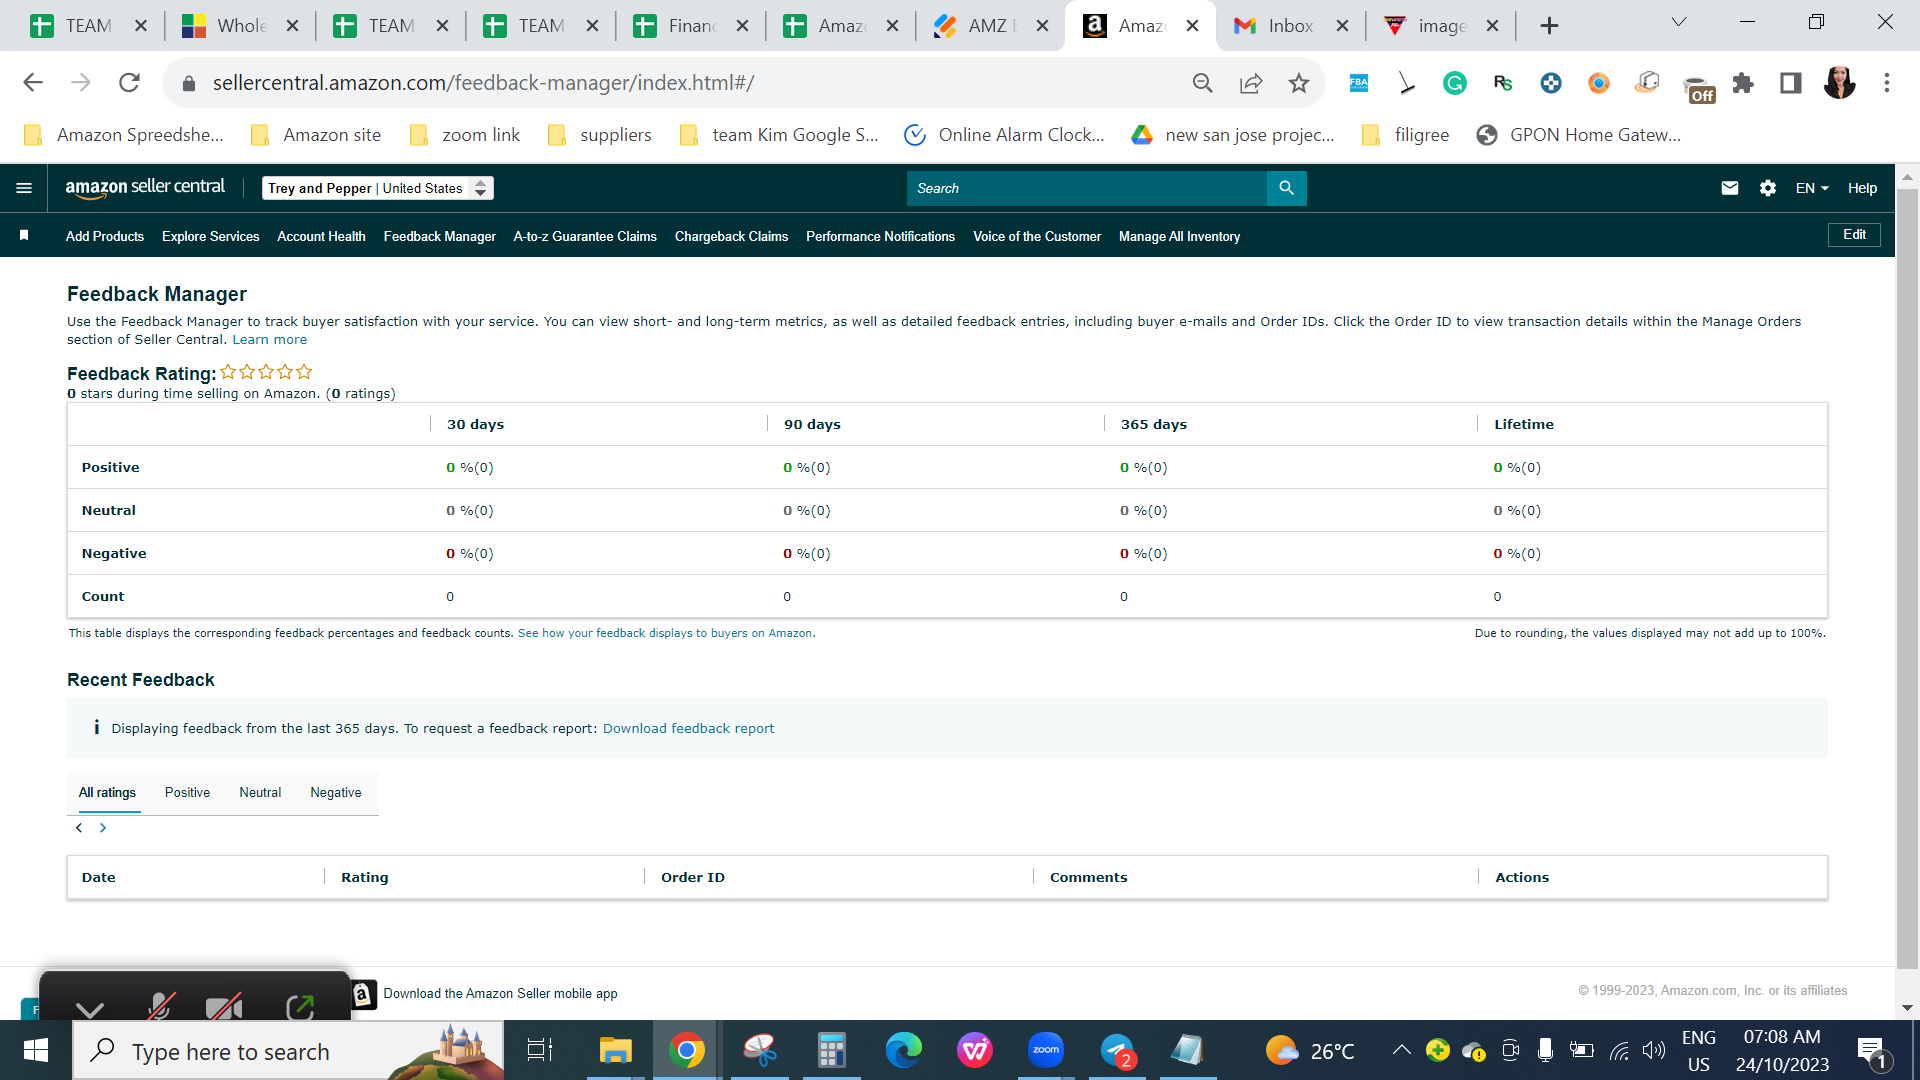
Task: Reload the page with the refresh icon
Action: [x=129, y=83]
